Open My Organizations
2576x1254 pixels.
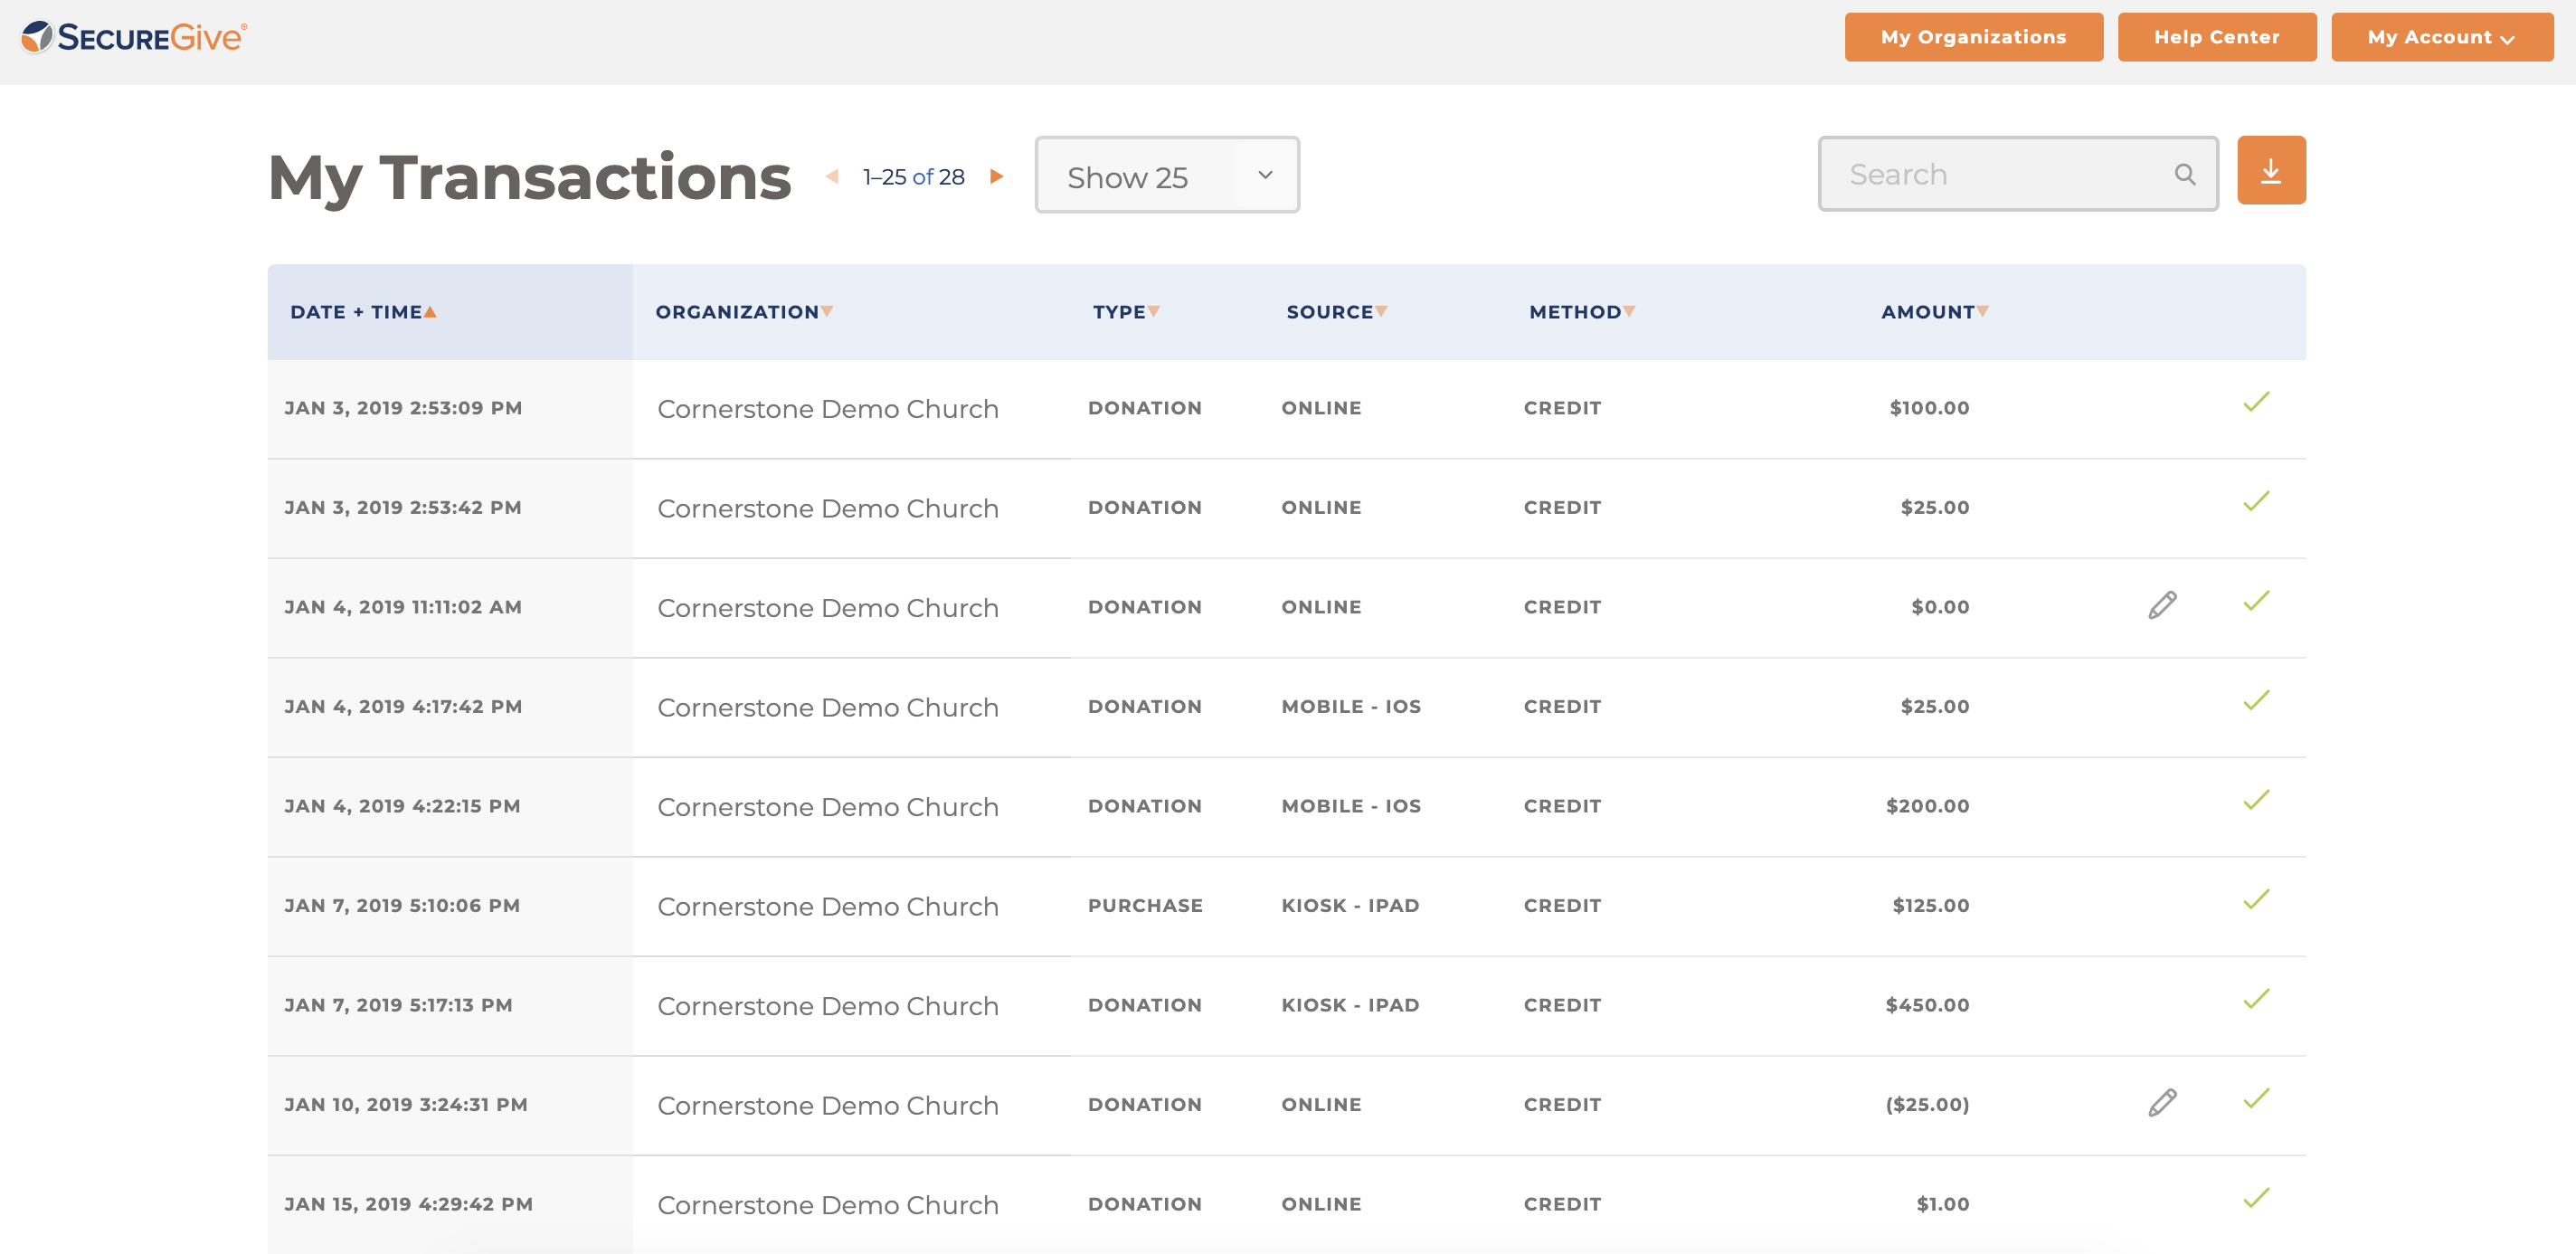[1973, 38]
